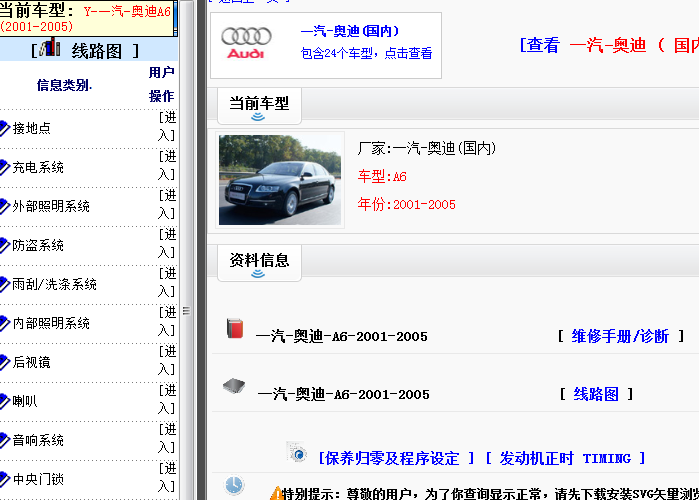Viewport: 699px width, 500px height.
Task: Select the 内部照明系统 category text
Action: [51, 323]
